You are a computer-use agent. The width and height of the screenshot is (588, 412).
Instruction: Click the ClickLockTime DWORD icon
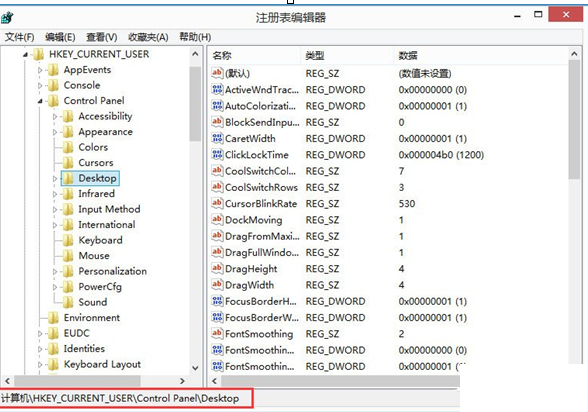217,154
